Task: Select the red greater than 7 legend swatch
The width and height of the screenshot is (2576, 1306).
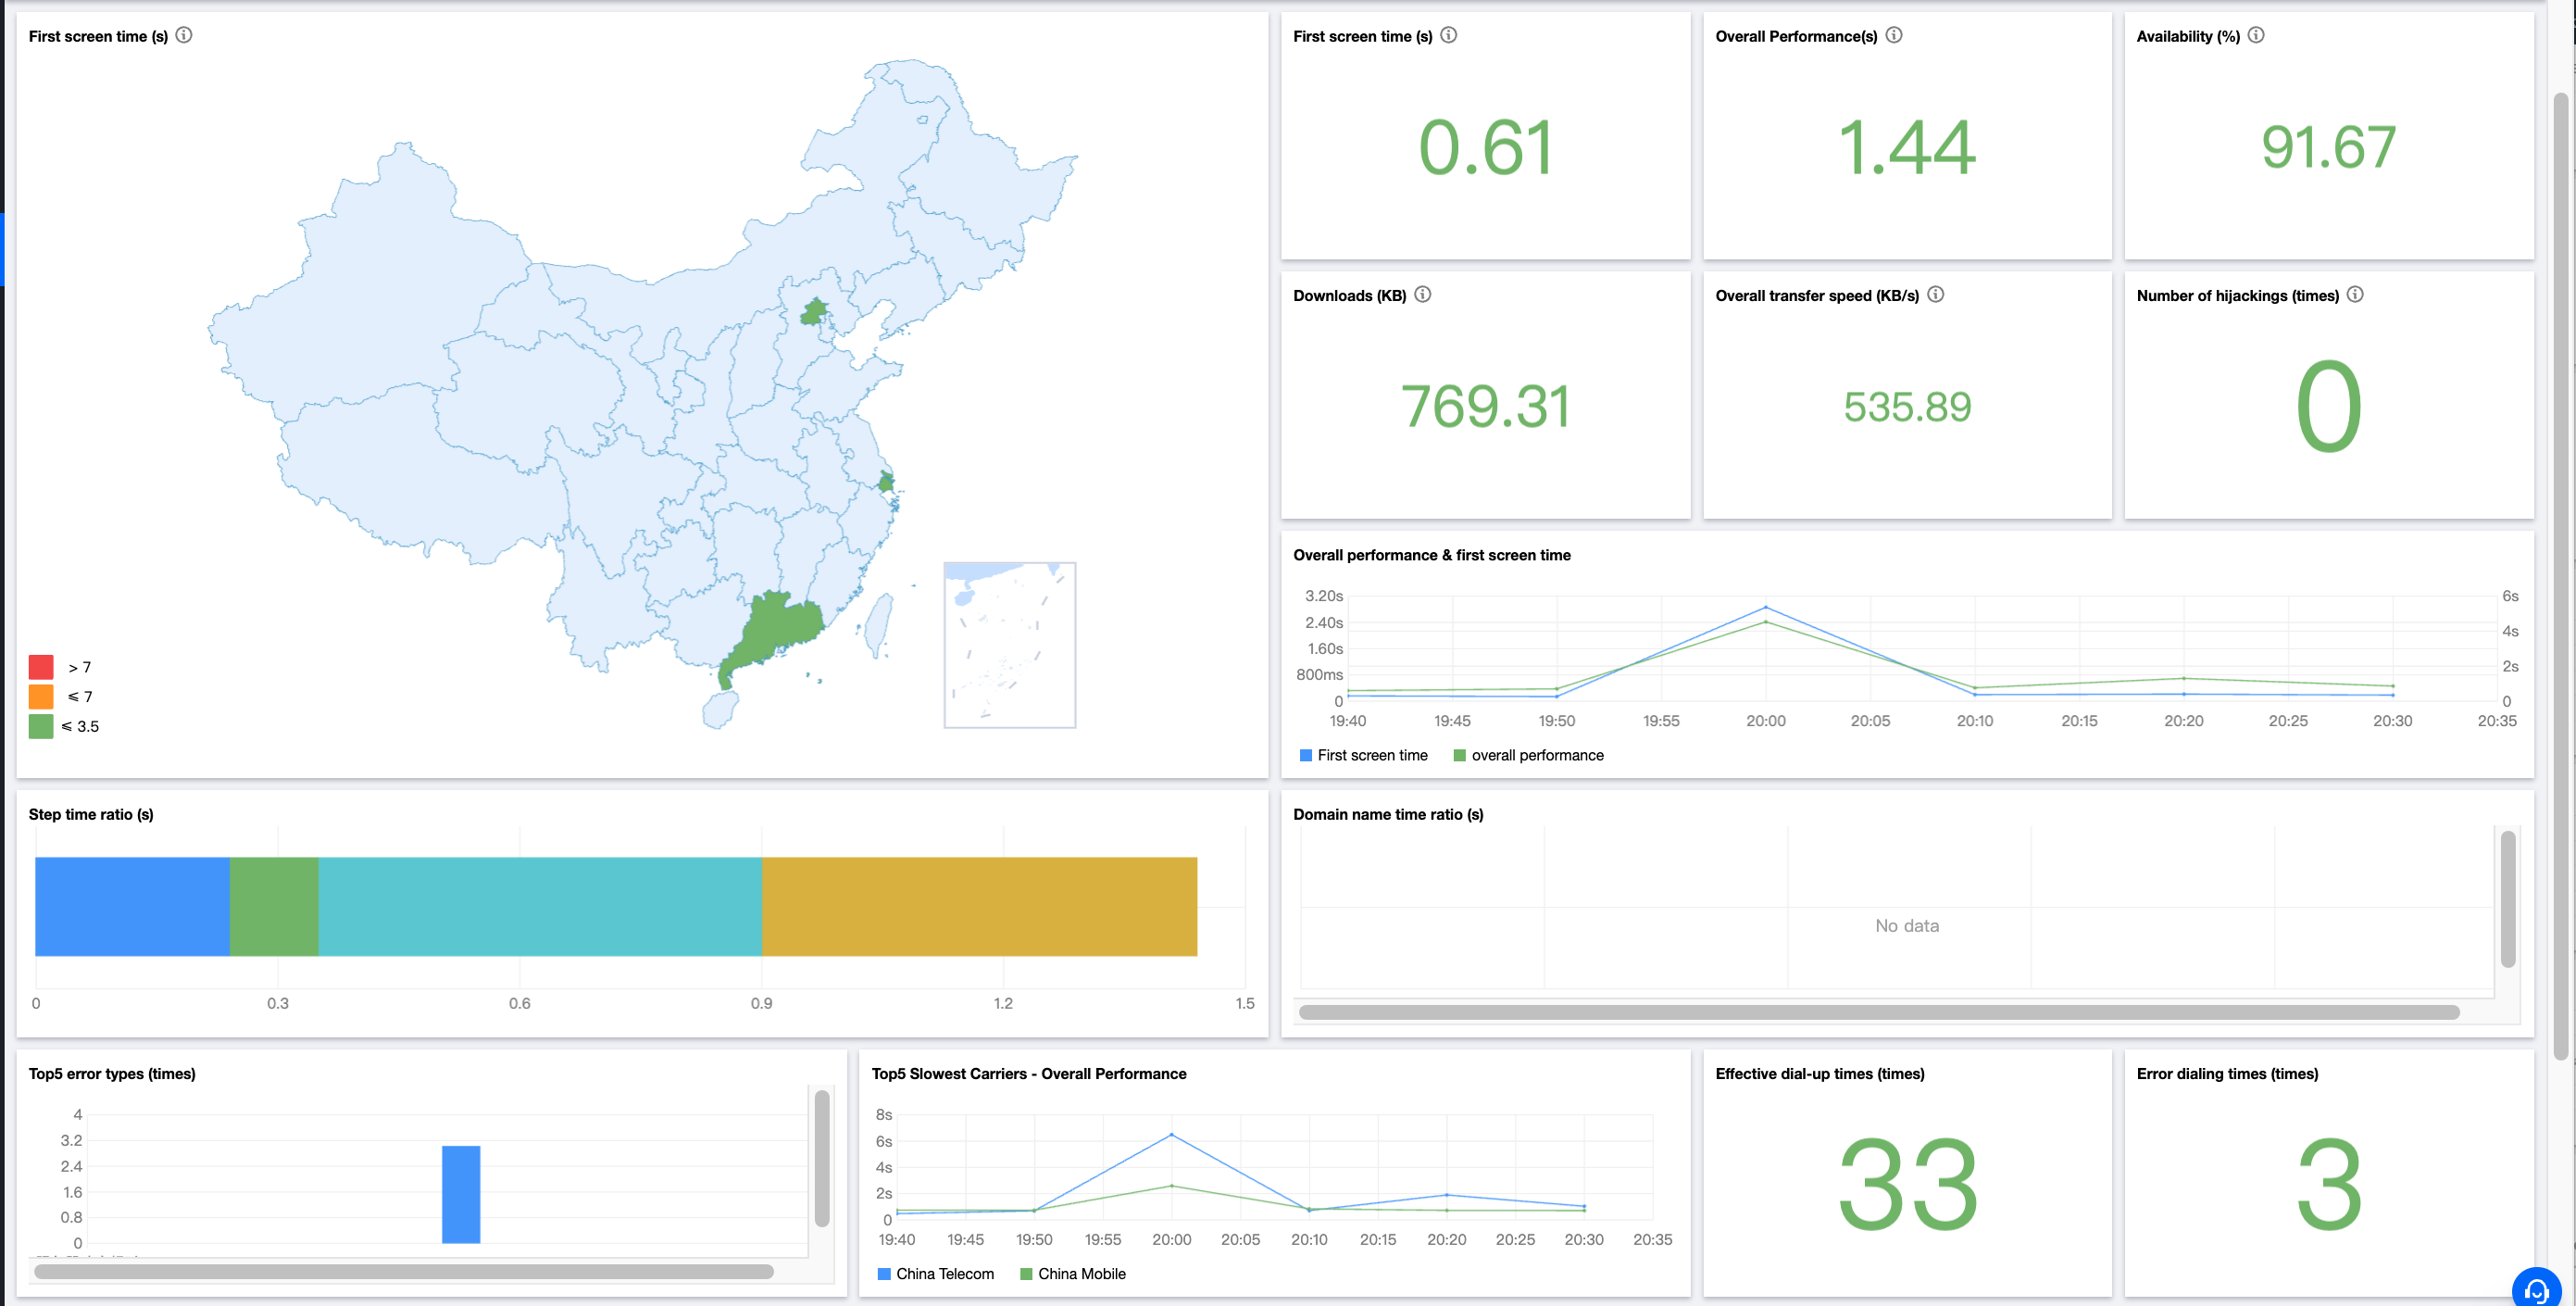Action: point(41,667)
